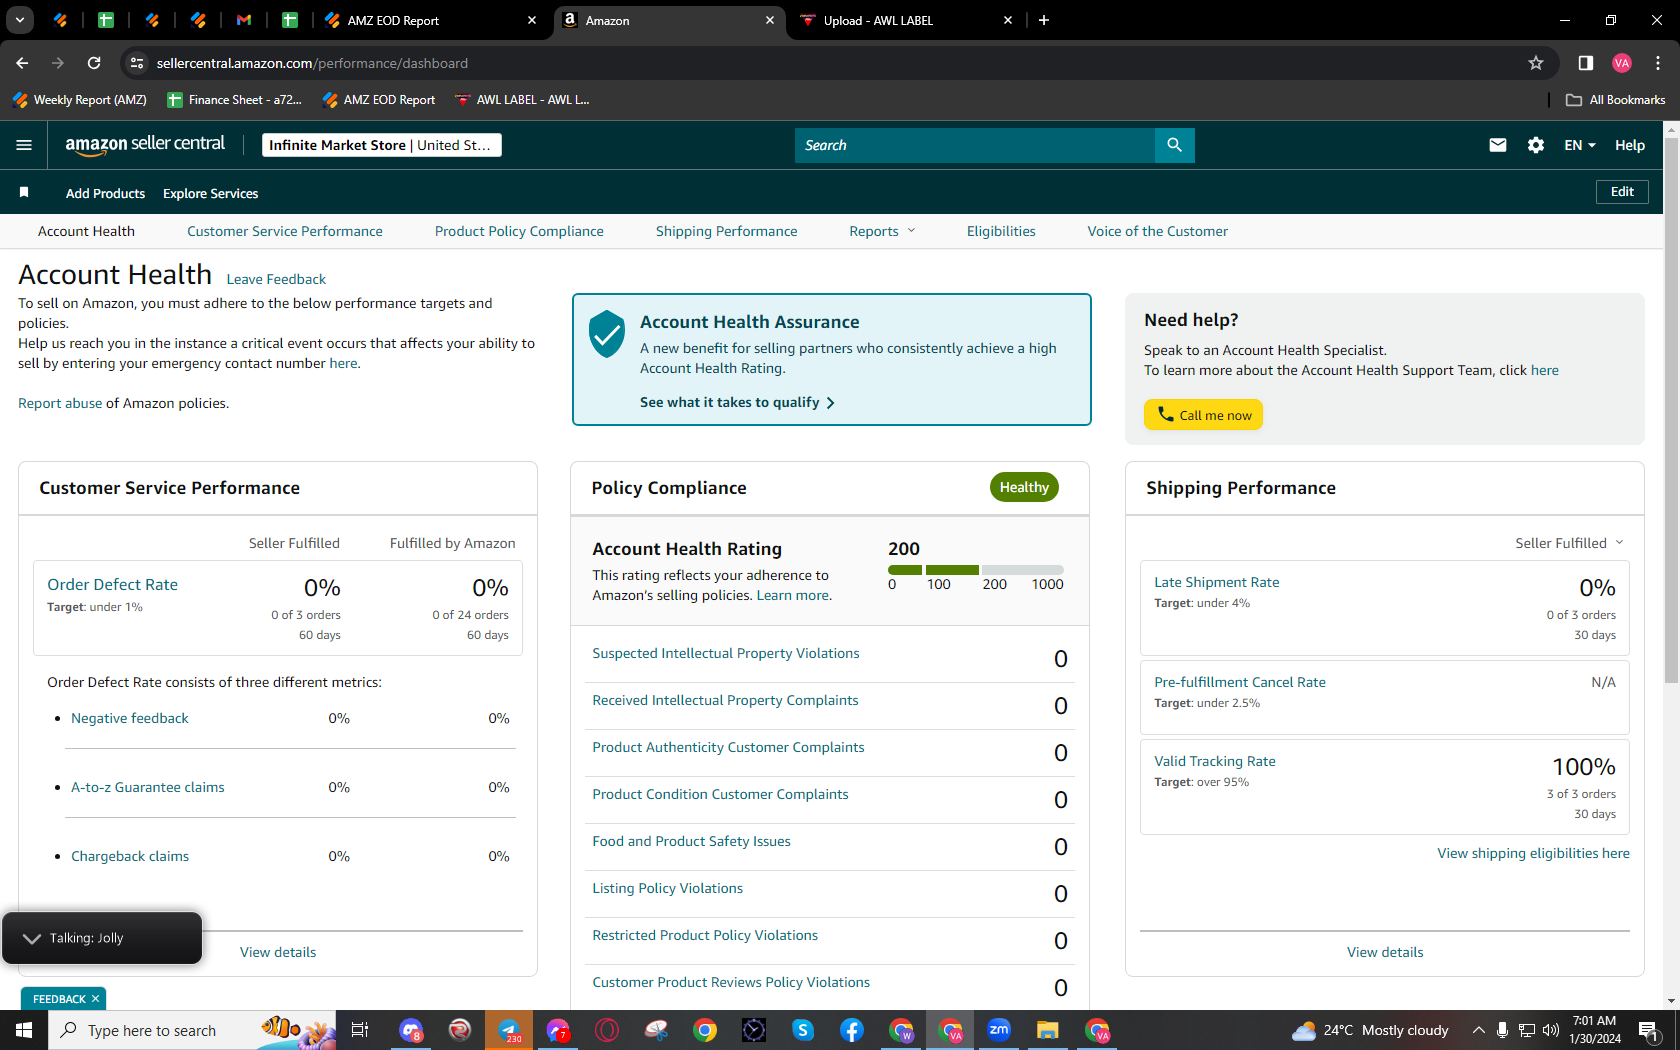Click the search magnifier button
This screenshot has width=1680, height=1050.
click(1174, 145)
